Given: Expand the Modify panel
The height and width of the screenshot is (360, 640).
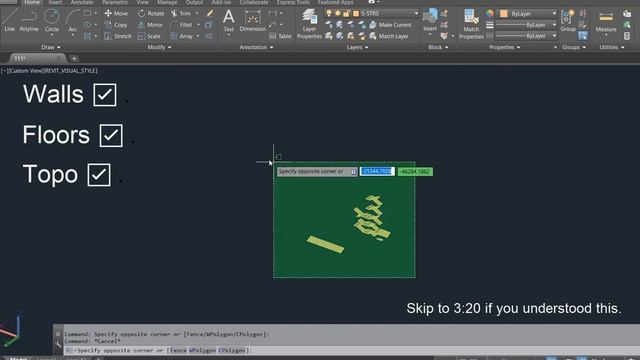Looking at the screenshot, I should (159, 47).
